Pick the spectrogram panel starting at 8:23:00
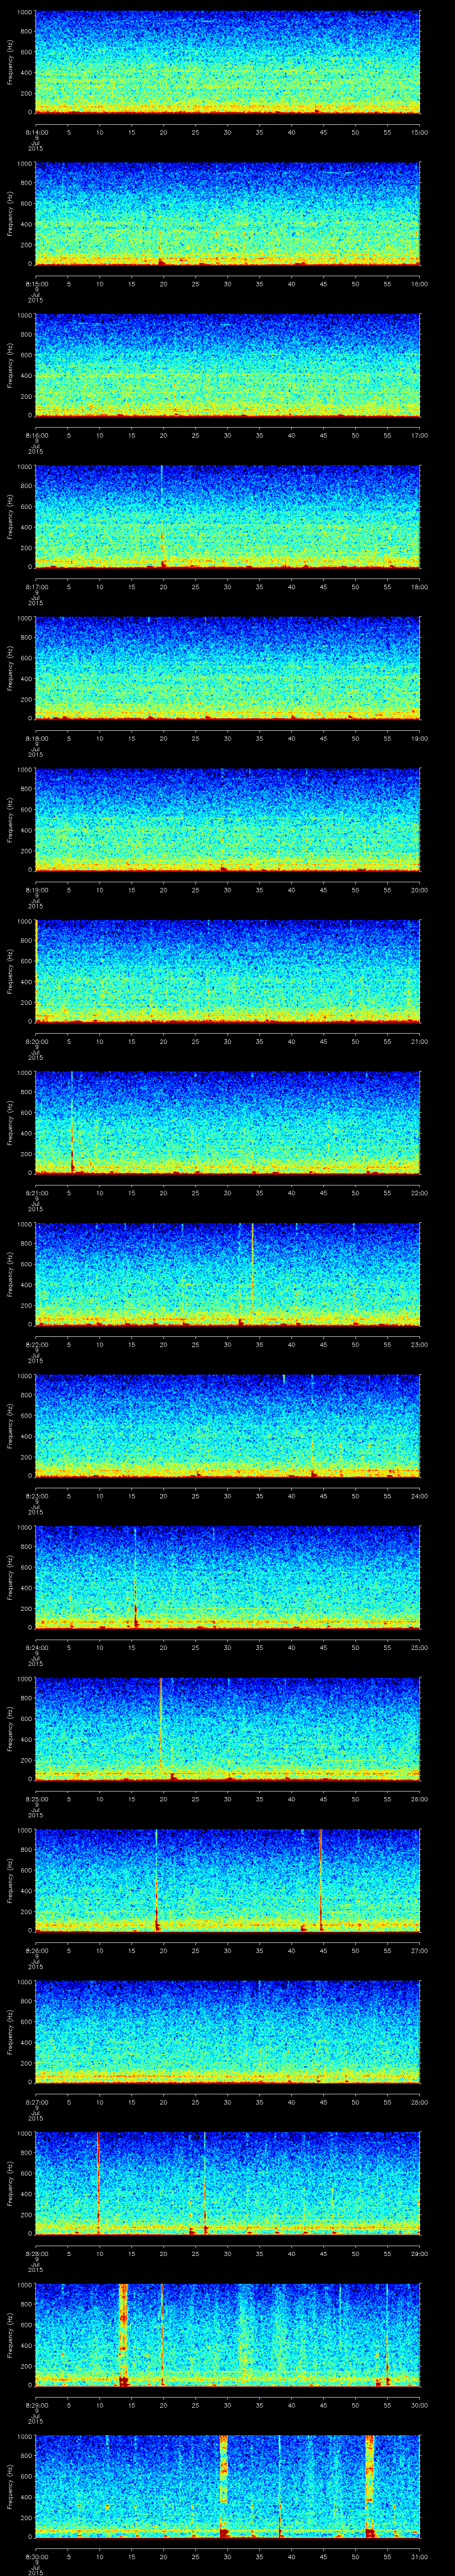Viewport: 455px width, 2576px height. [228, 1425]
